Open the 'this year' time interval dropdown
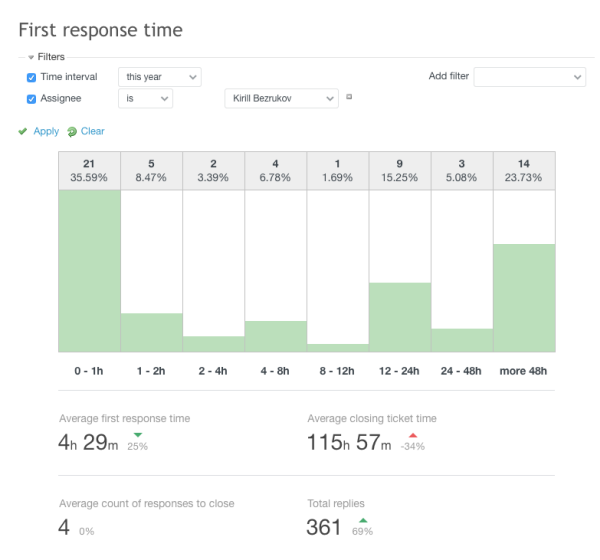600x560 pixels. coord(159,77)
